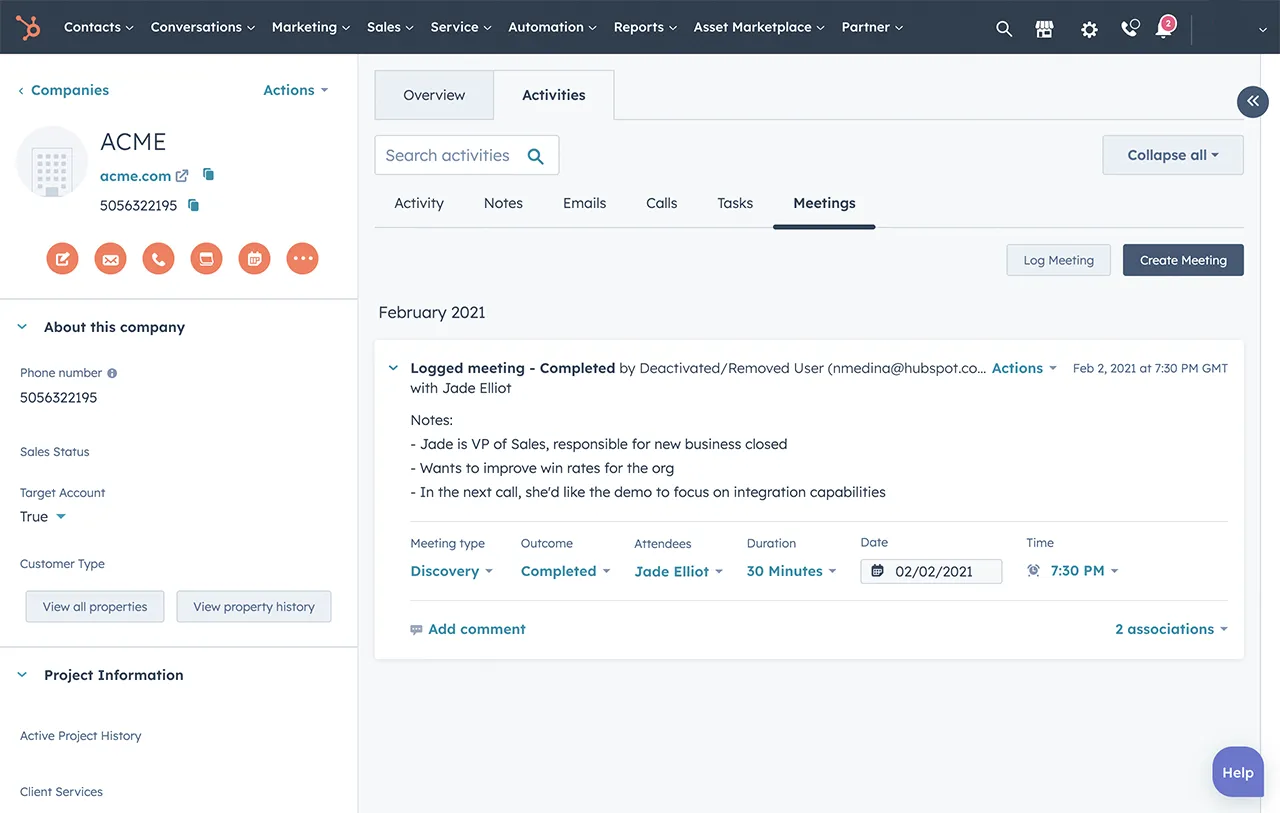Click the ACME company avatar image
Image resolution: width=1280 pixels, height=813 pixels.
click(x=52, y=162)
